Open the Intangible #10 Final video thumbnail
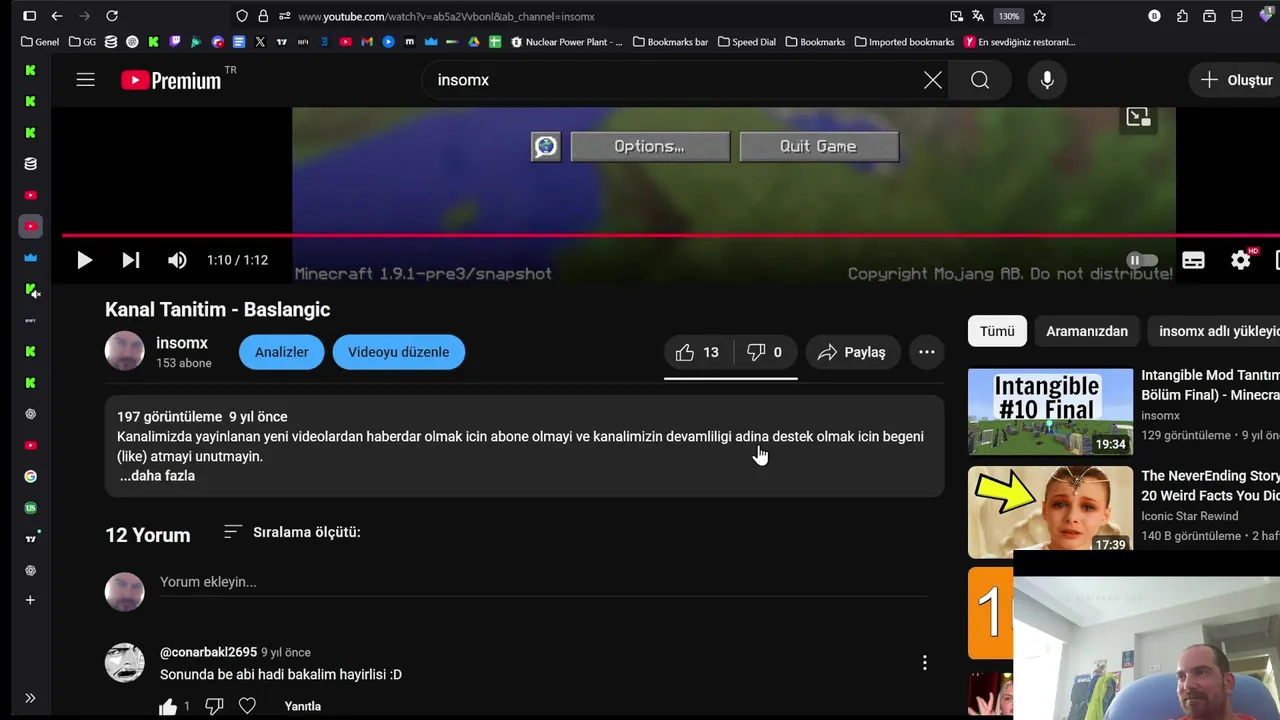The width and height of the screenshot is (1280, 720). coord(1050,412)
